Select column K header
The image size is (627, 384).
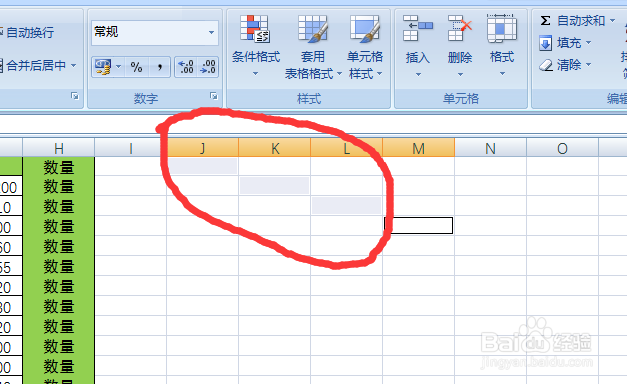[x=275, y=148]
